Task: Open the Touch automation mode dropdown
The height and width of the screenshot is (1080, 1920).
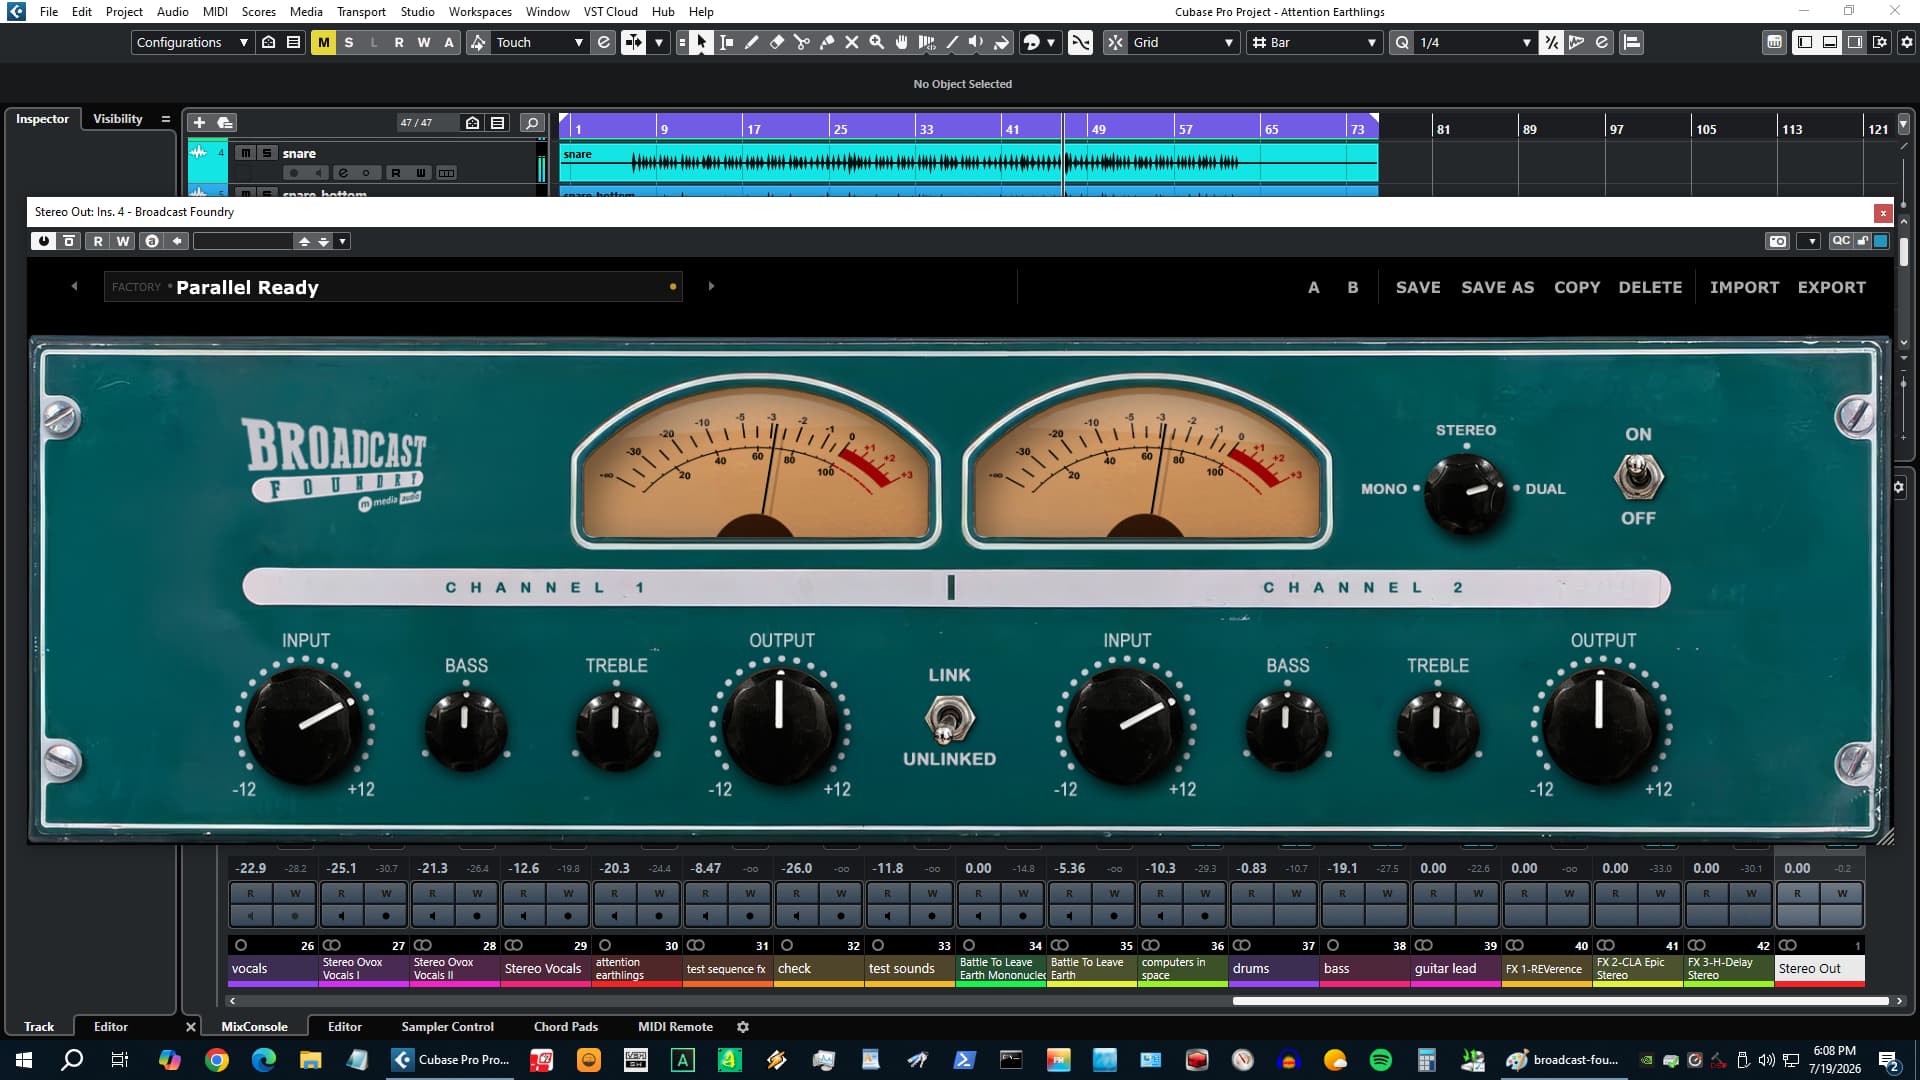Action: tap(539, 42)
